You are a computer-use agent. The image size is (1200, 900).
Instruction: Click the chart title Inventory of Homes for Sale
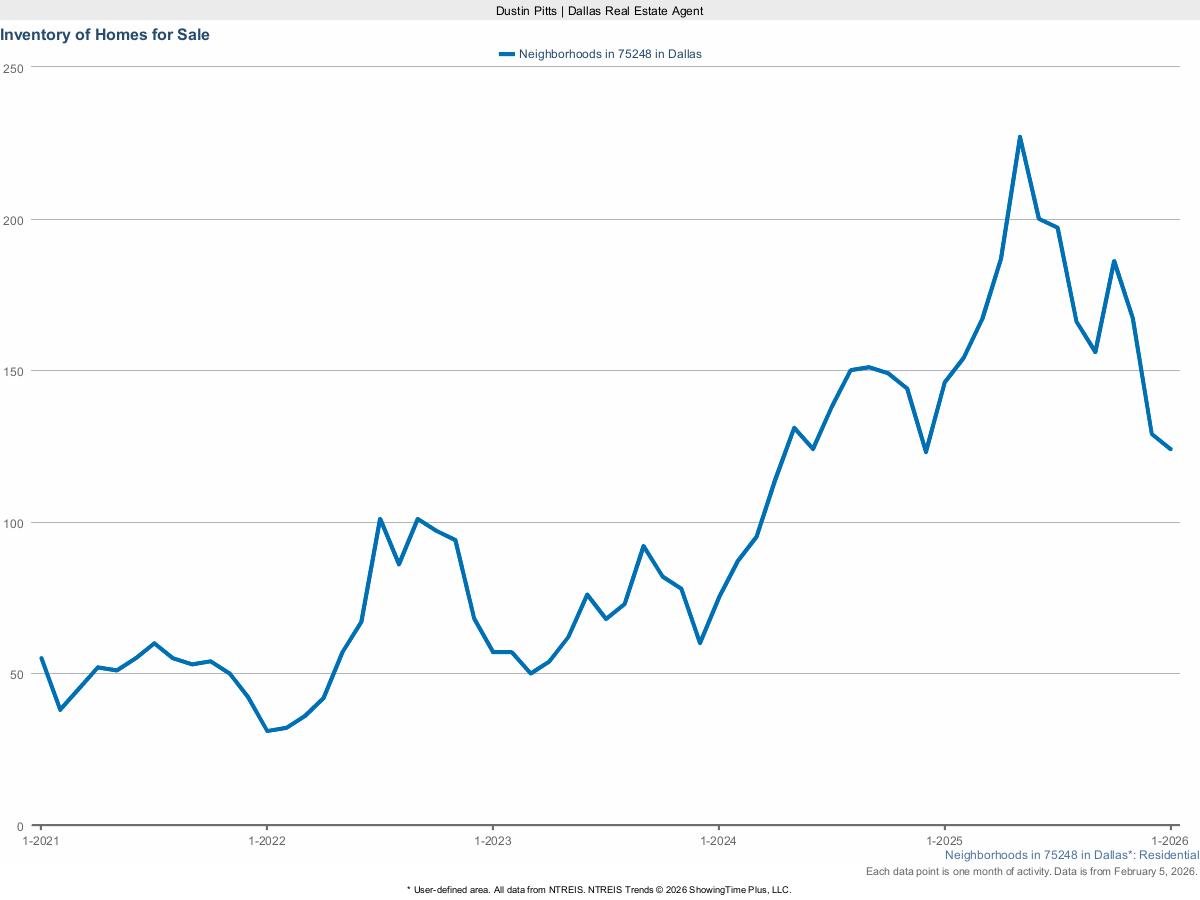pos(105,34)
